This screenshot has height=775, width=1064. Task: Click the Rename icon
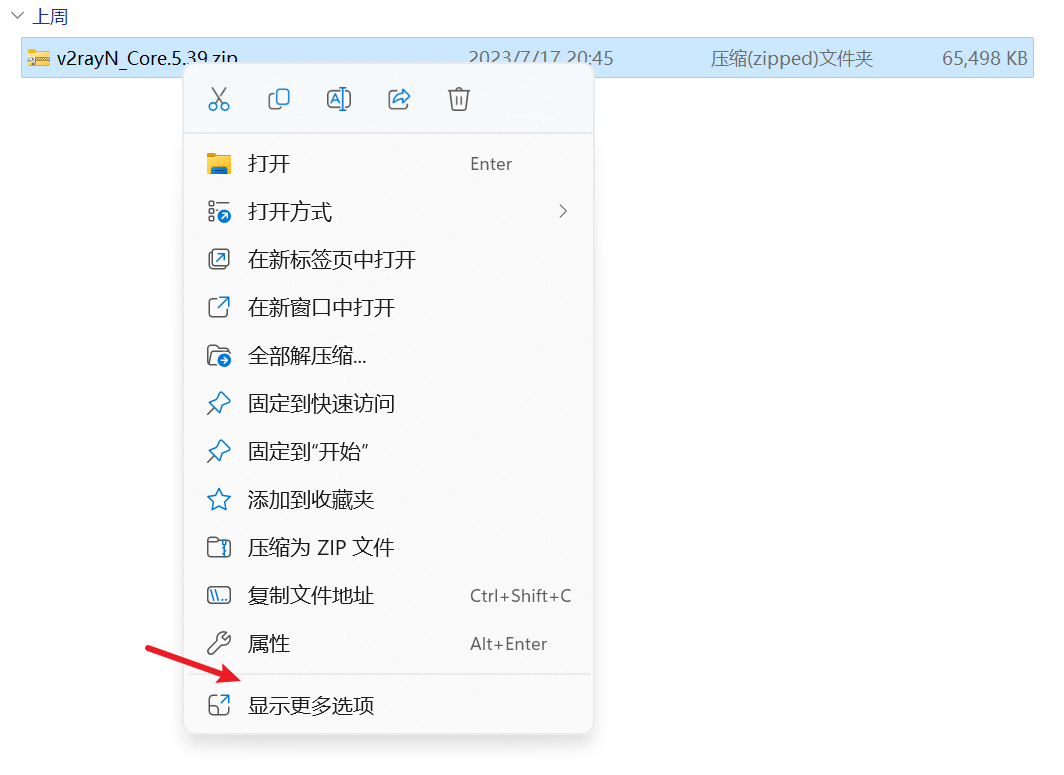coord(339,99)
